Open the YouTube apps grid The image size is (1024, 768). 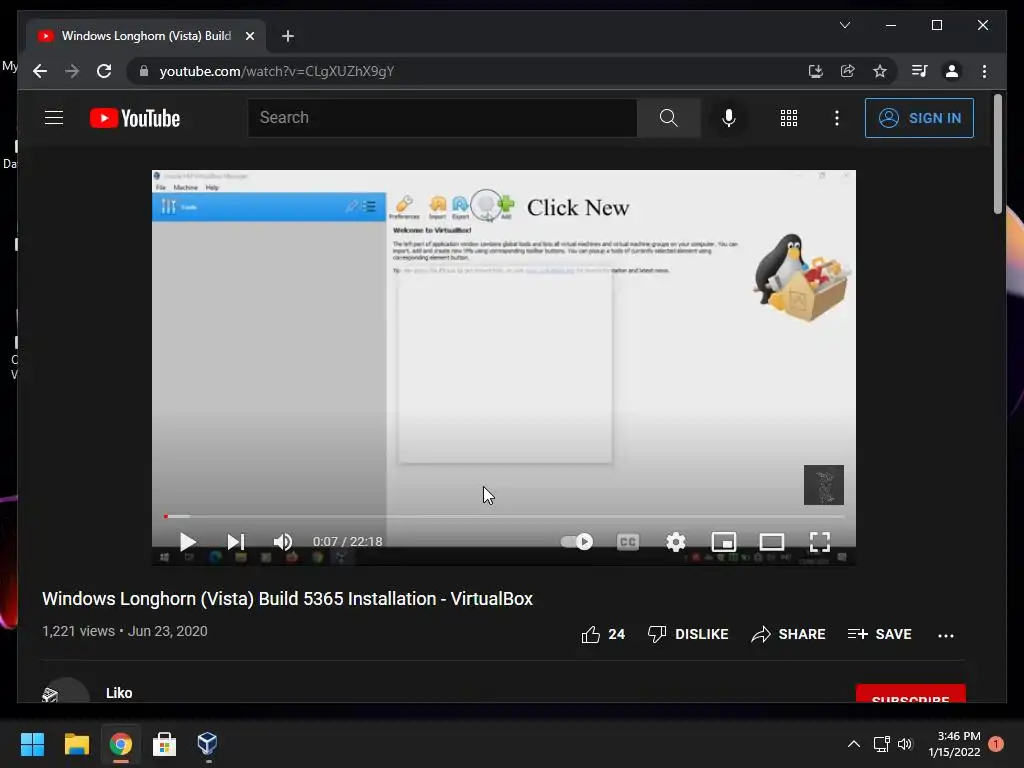788,118
